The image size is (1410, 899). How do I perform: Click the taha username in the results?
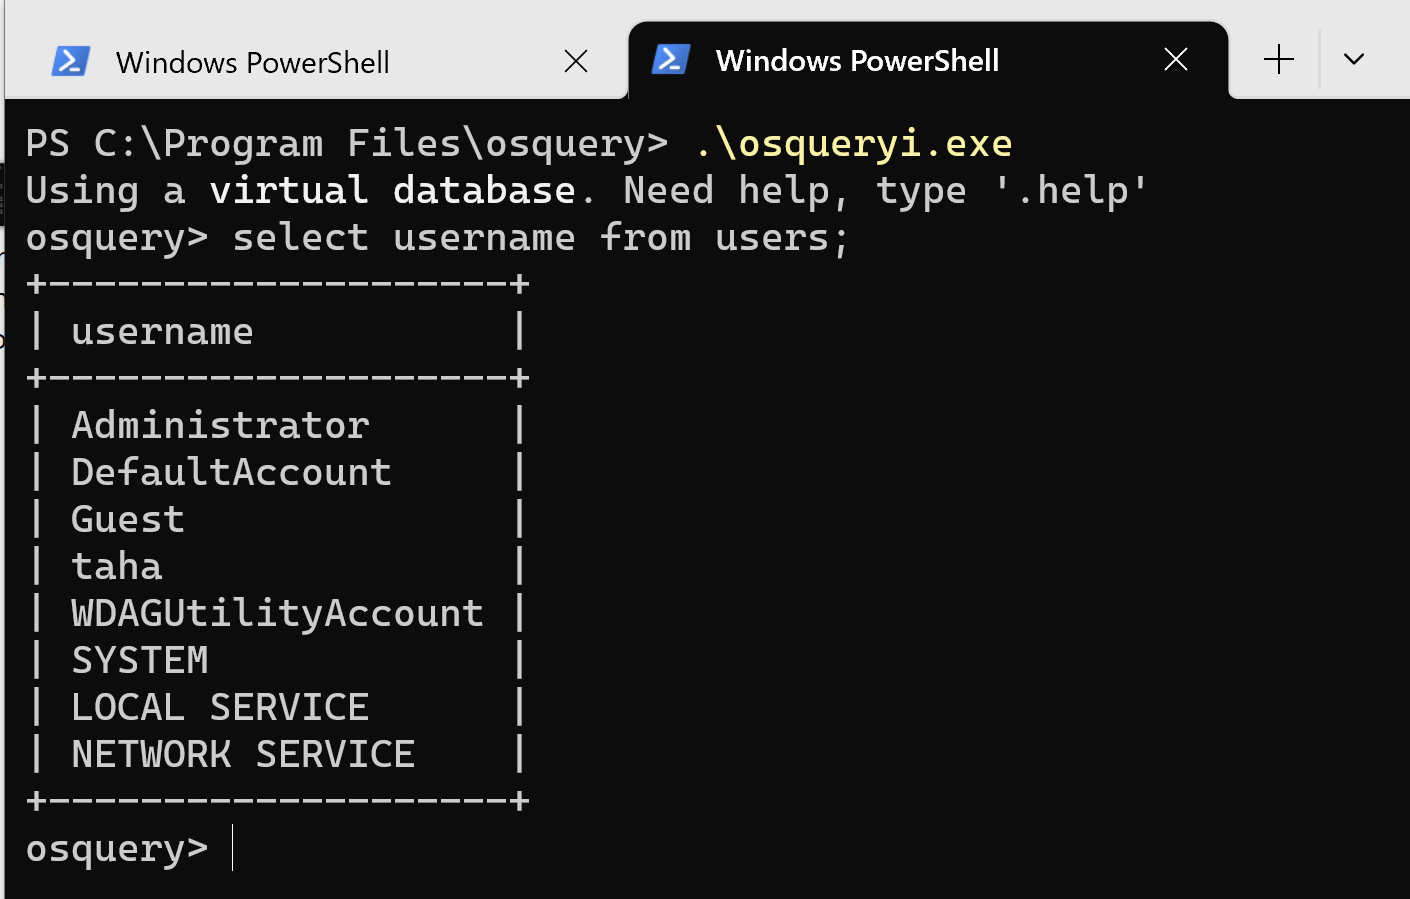pos(116,567)
